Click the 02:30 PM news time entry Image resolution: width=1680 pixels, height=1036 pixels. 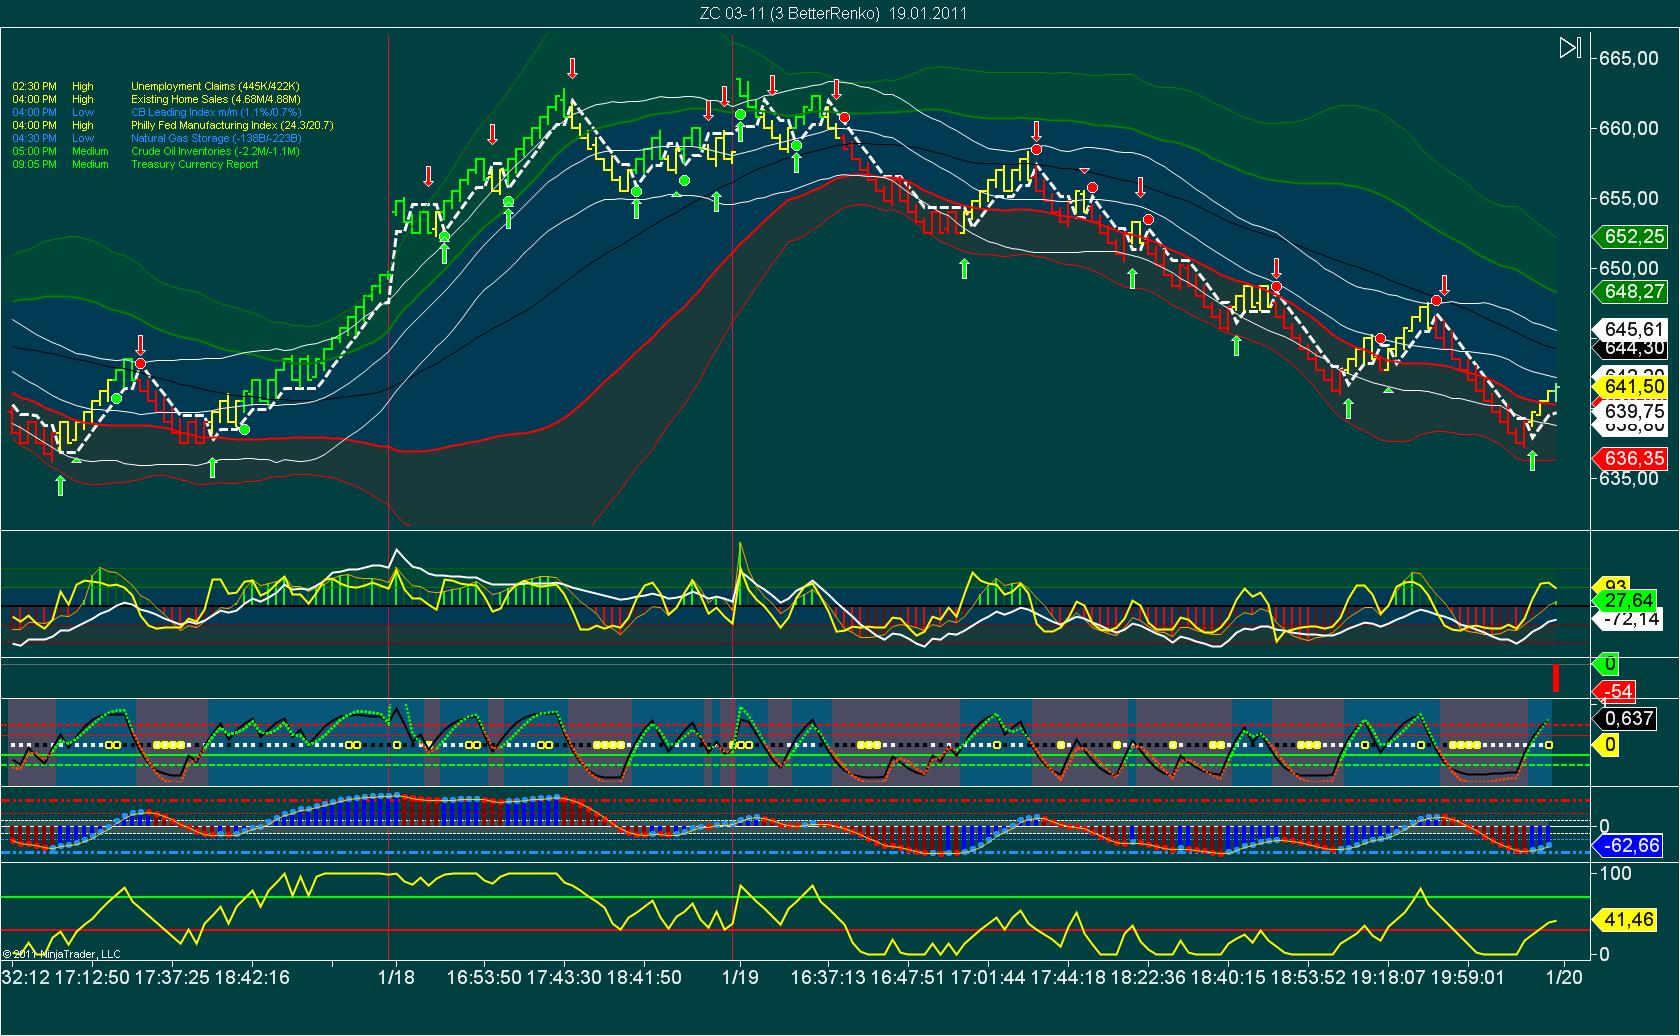tap(34, 87)
